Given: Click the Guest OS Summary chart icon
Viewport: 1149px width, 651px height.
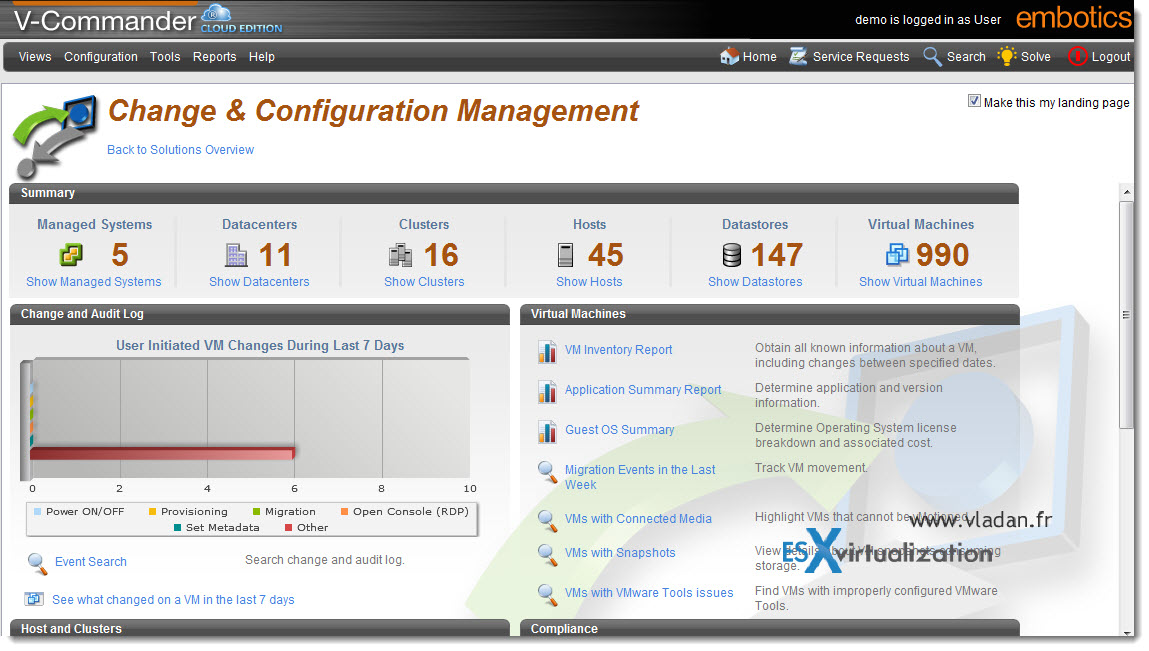Looking at the screenshot, I should click(547, 432).
